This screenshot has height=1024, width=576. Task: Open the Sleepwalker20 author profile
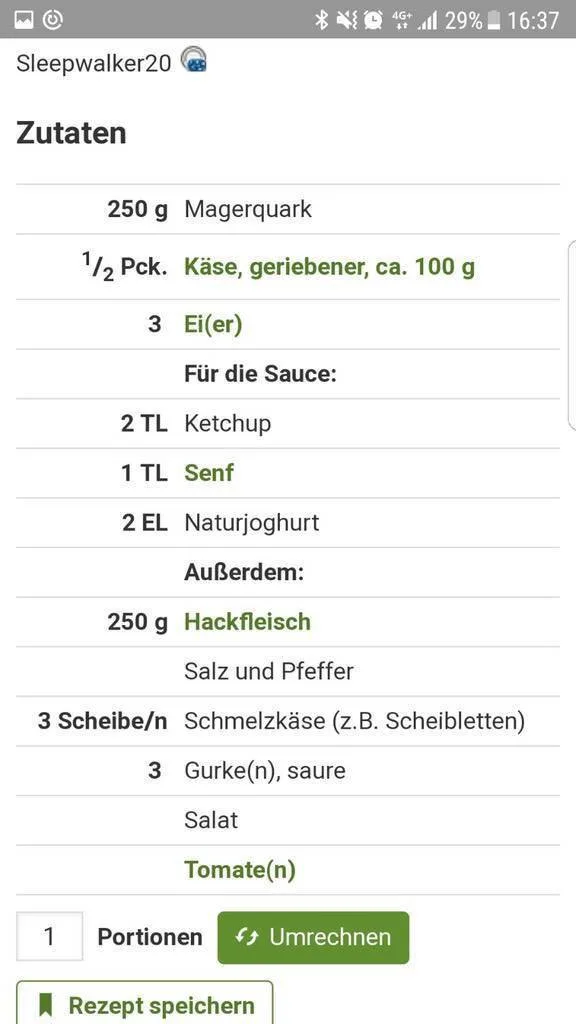point(93,63)
